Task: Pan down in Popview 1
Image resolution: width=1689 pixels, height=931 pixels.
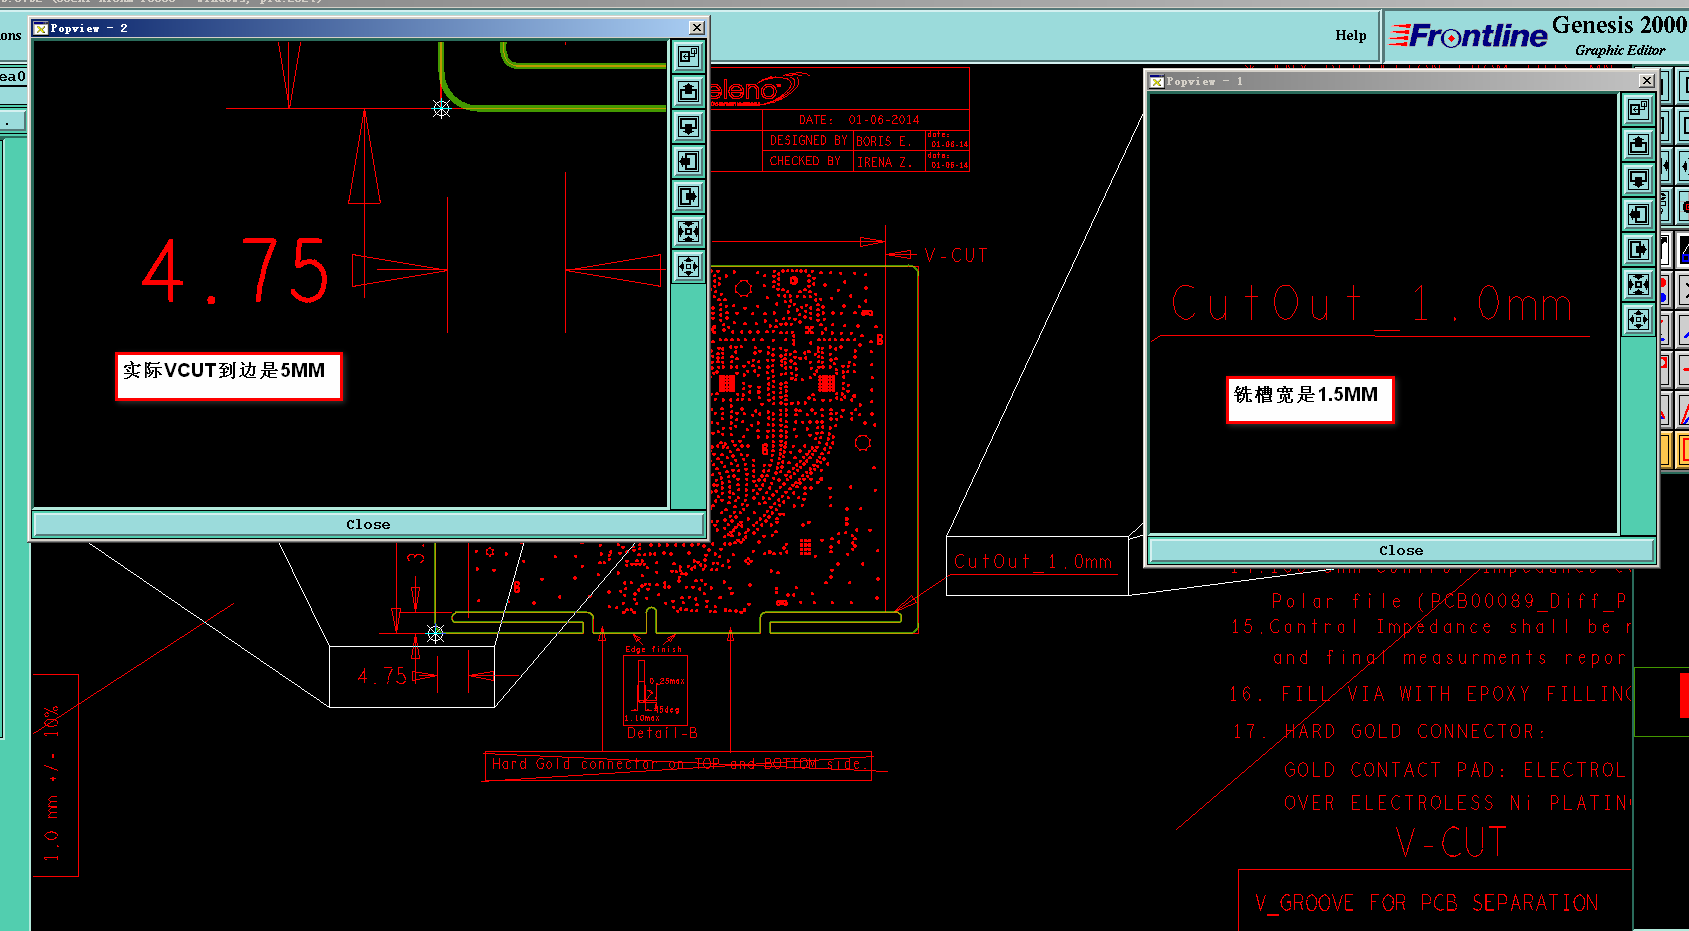Action: click(x=1638, y=179)
